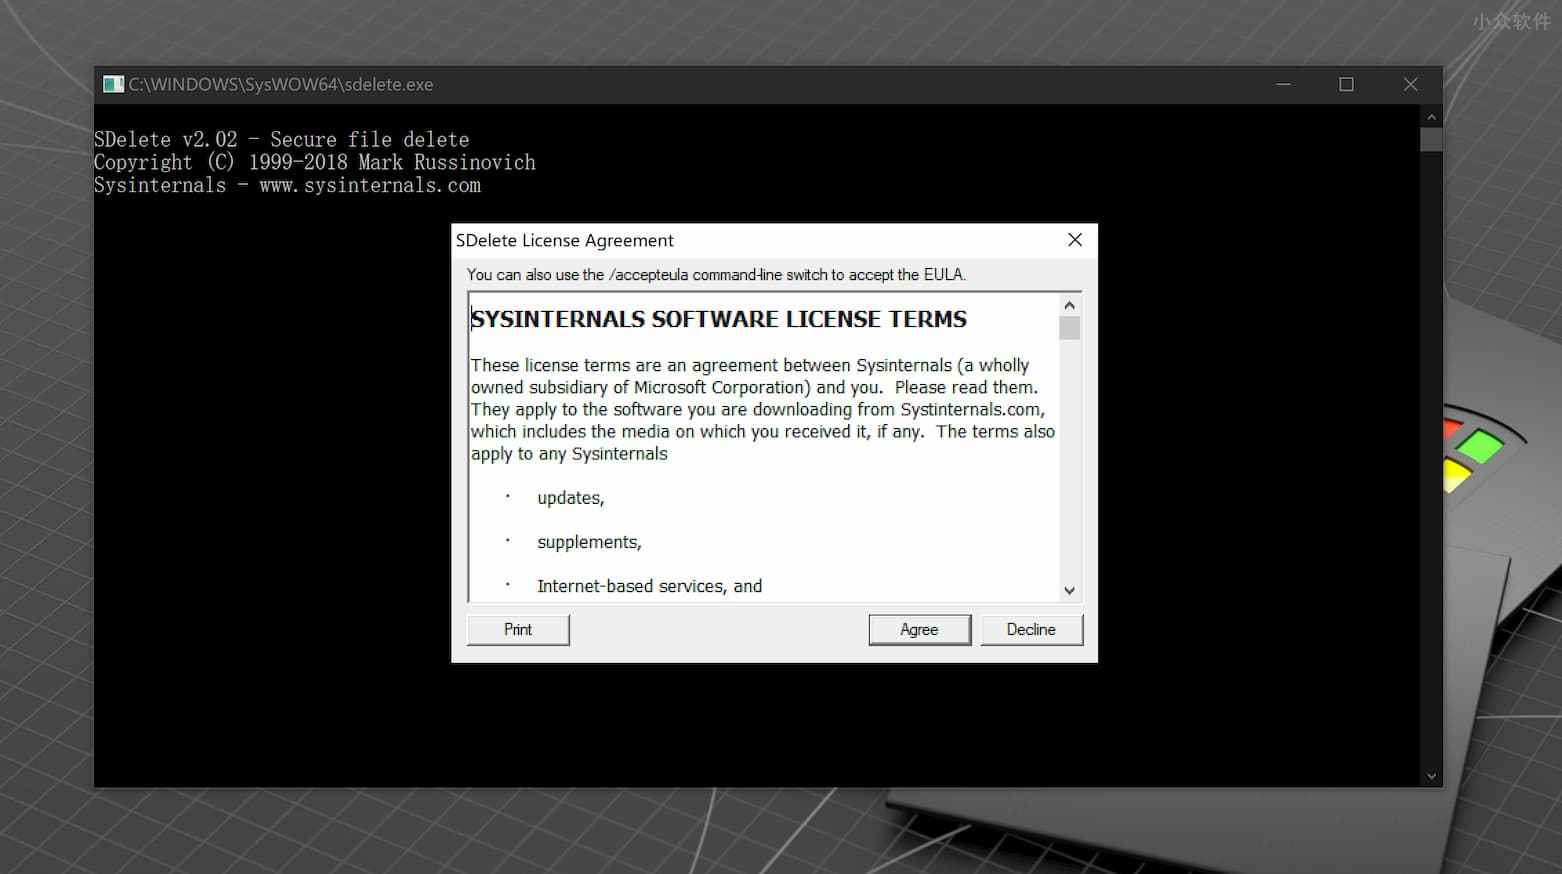
Task: Click the license text scrollbar thumb
Action: tap(1069, 328)
